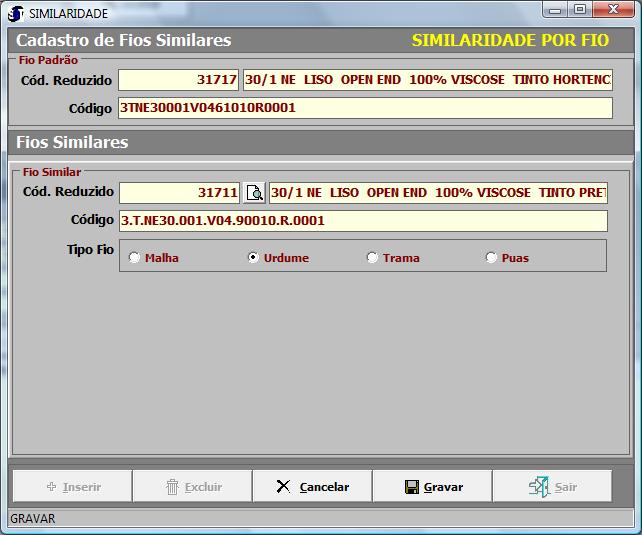Viewport: 642px width, 535px height.
Task: Click Fio Similar Cód. Reduzido field 31711
Action: [x=179, y=193]
